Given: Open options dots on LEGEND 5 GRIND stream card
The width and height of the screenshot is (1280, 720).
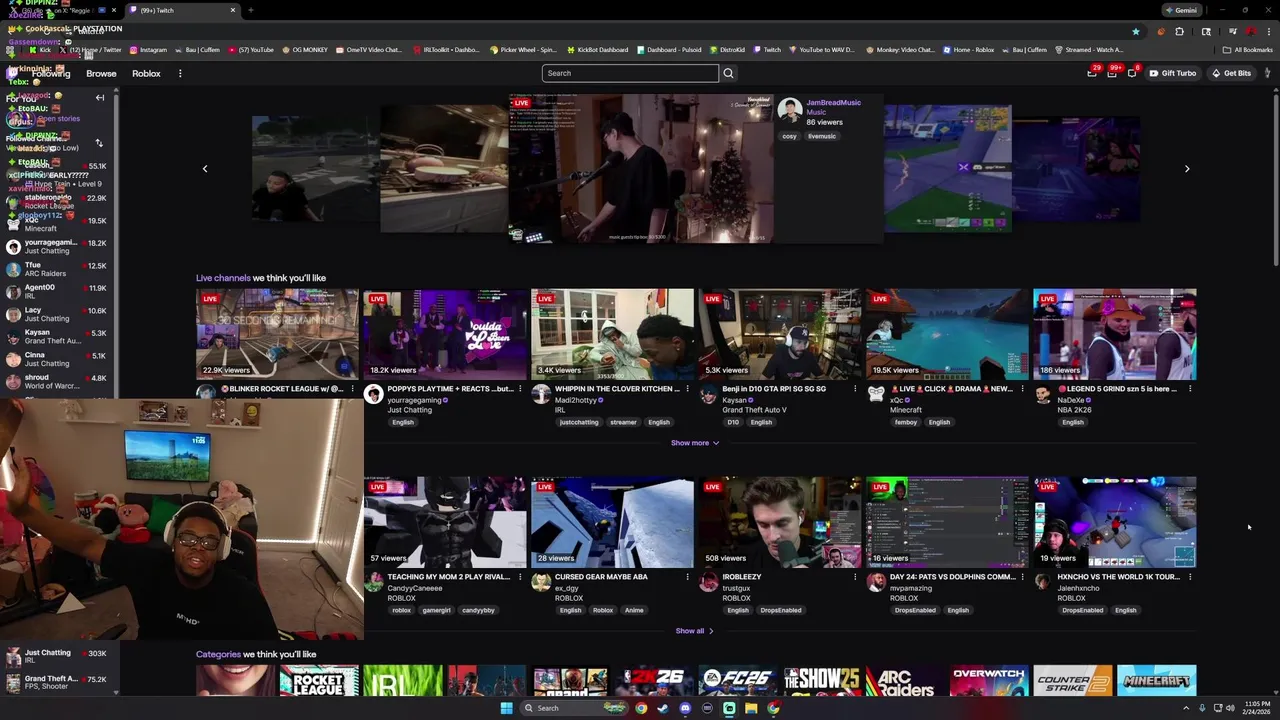Looking at the screenshot, I should tap(1190, 389).
